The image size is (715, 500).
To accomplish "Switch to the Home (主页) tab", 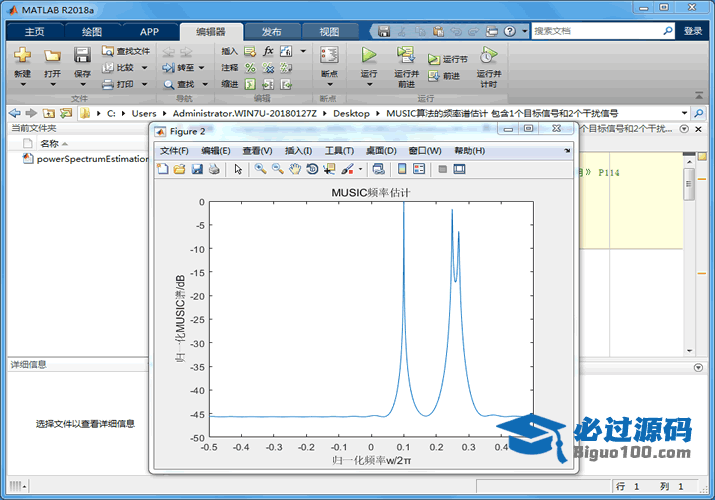I will pos(34,31).
